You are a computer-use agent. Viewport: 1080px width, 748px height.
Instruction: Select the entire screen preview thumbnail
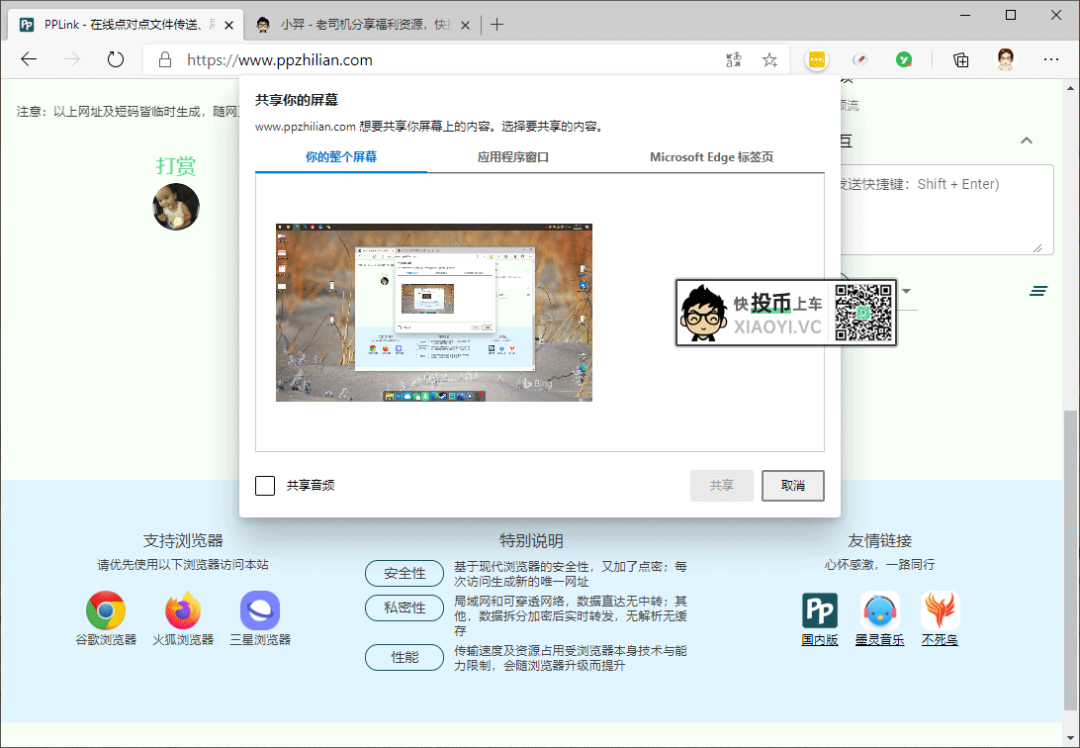[x=432, y=312]
